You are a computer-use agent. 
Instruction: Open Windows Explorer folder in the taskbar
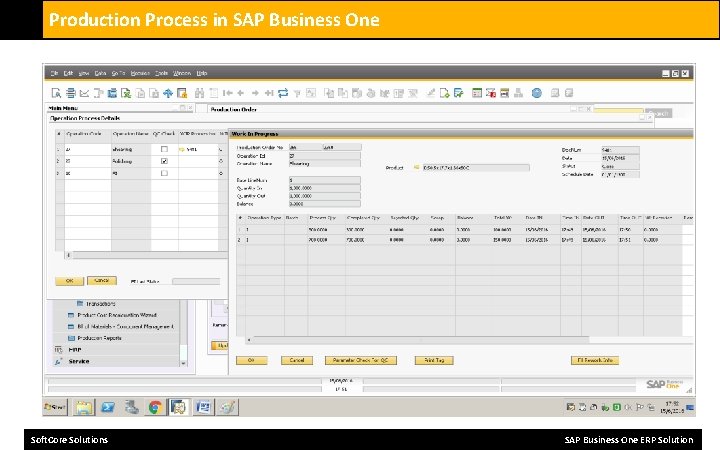[x=84, y=407]
